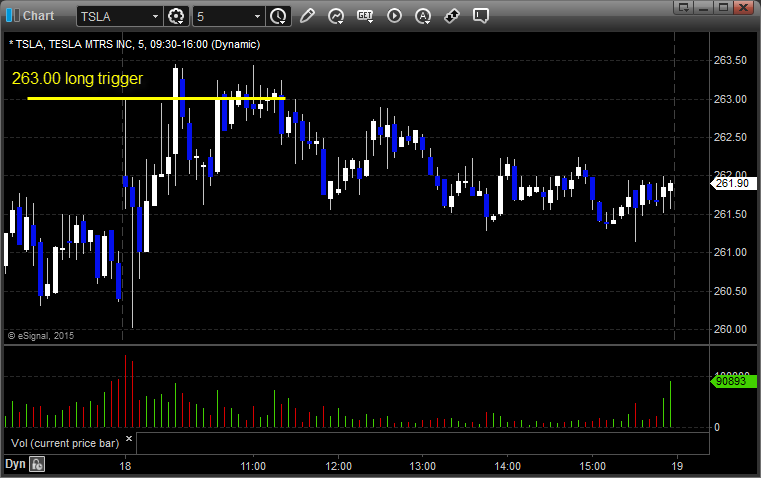Click the 14:00 time axis label
Image resolution: width=761 pixels, height=478 pixels.
pos(508,466)
